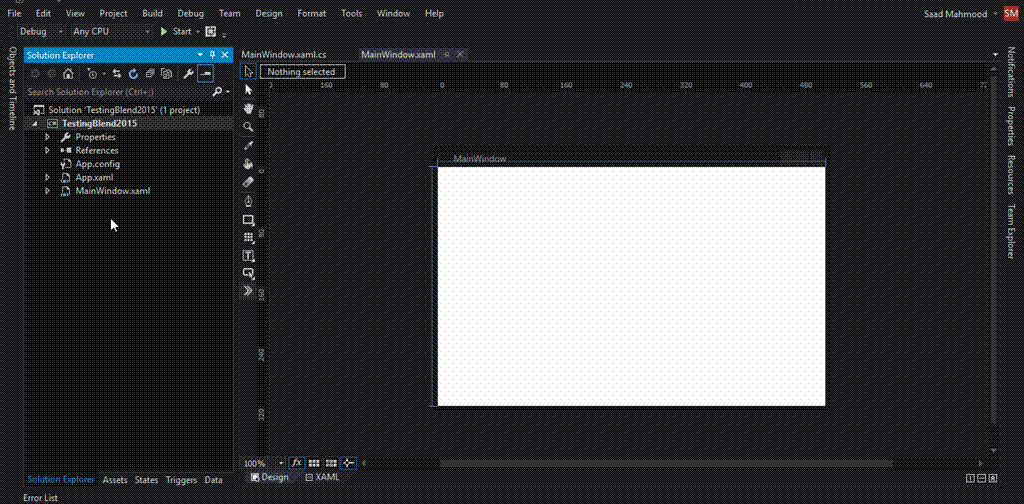Select the Gradient tool
The height and width of the screenshot is (504, 1024).
[x=248, y=182]
